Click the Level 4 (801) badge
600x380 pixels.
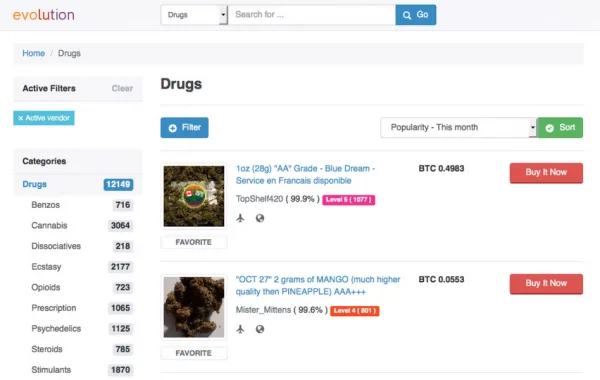pos(355,311)
